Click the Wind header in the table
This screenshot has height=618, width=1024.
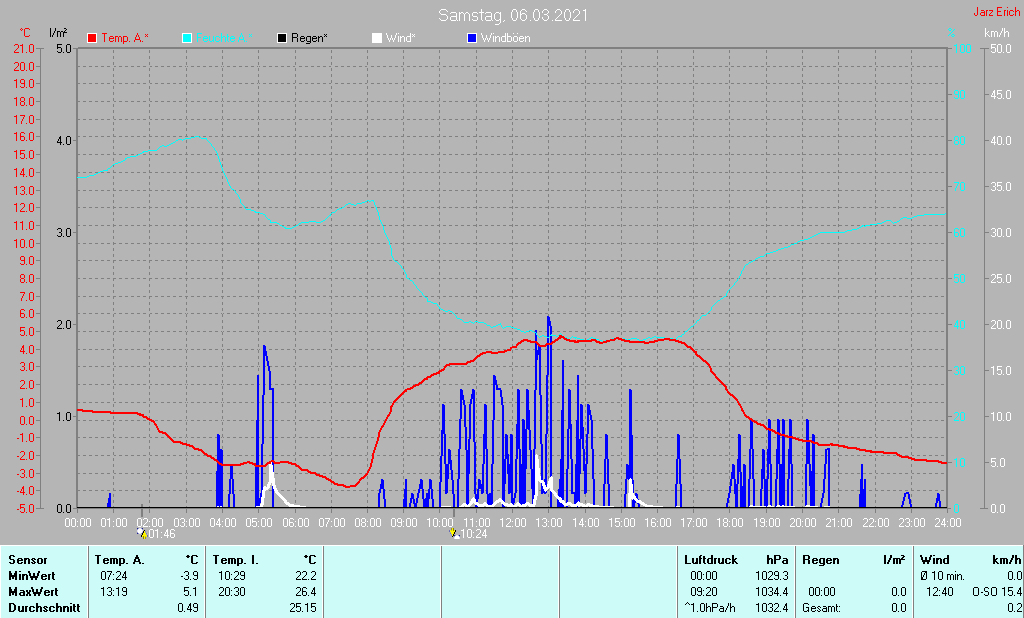(935, 560)
